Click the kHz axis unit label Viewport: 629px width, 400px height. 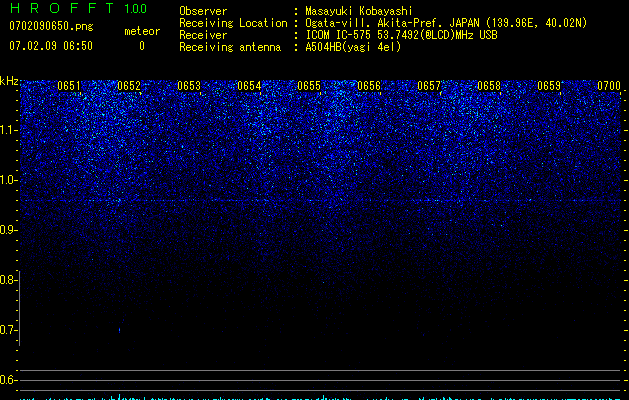[x=9, y=81]
